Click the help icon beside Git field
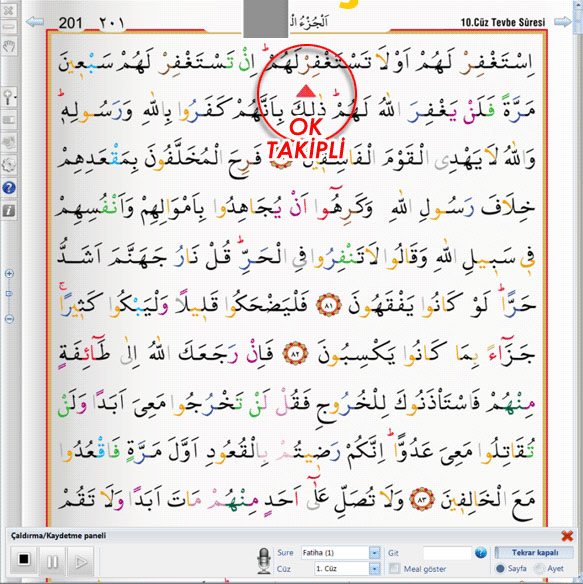The image size is (583, 584). point(481,552)
